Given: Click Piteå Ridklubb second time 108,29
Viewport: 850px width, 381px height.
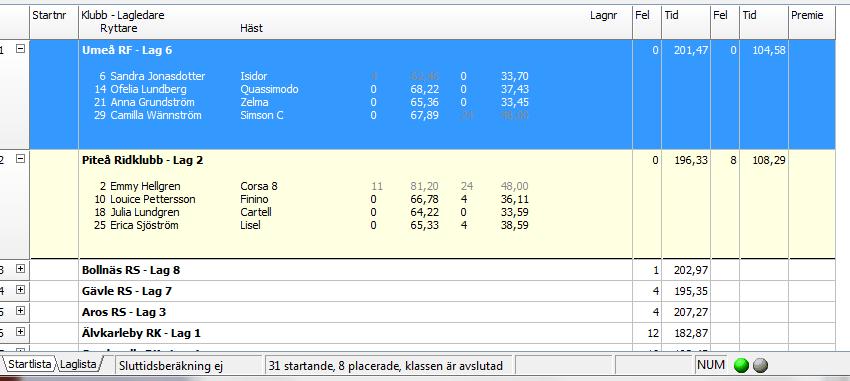Looking at the screenshot, I should [x=769, y=160].
